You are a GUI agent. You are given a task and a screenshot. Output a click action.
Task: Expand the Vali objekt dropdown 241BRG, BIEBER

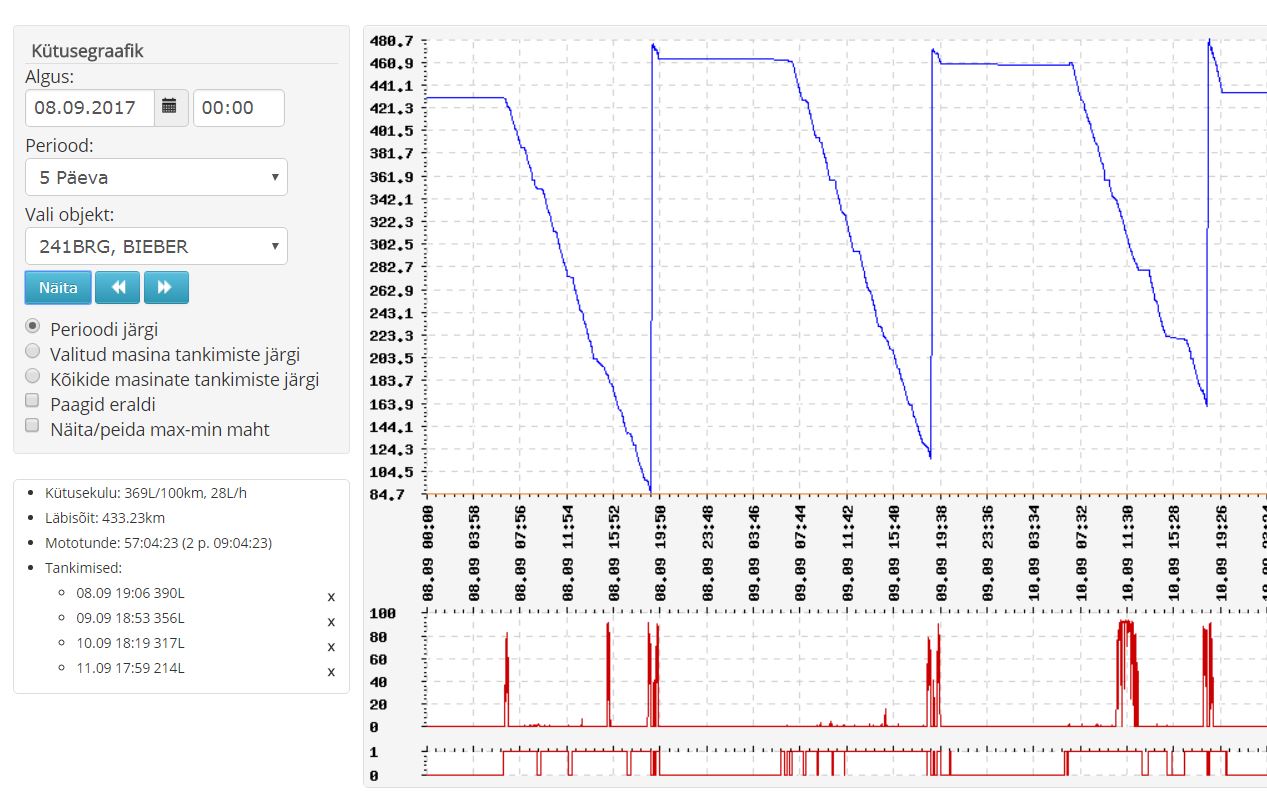click(x=156, y=246)
